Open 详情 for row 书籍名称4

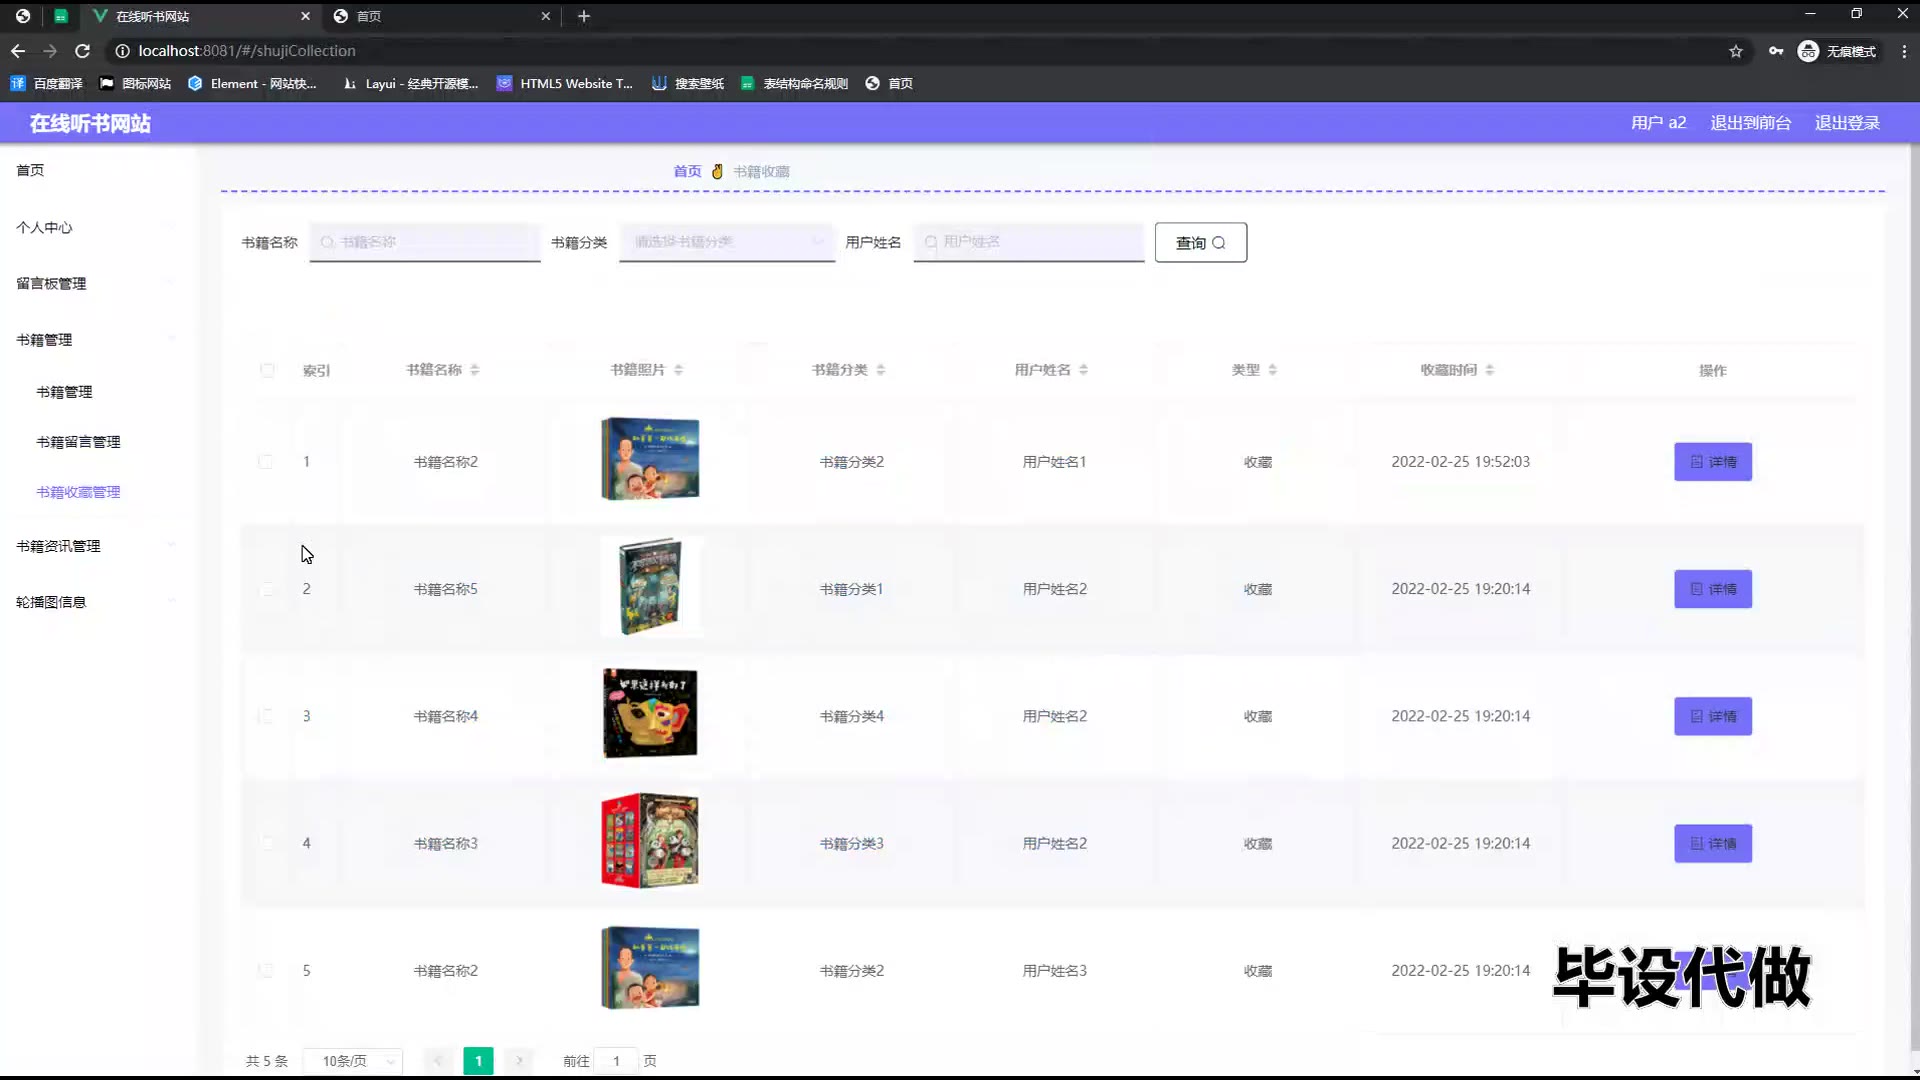[x=1713, y=716]
